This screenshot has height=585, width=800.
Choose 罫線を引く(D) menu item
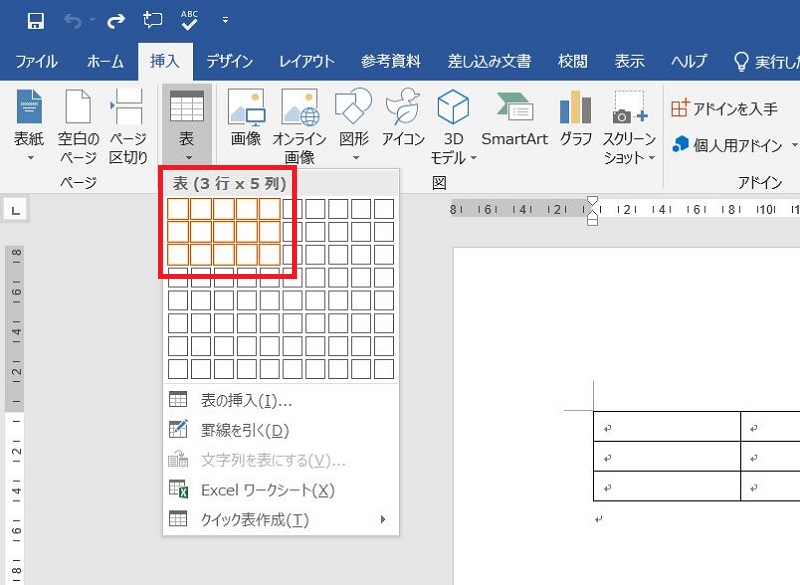pyautogui.click(x=281, y=430)
